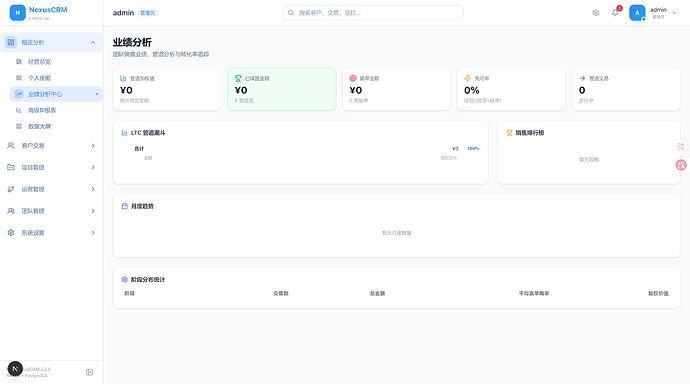Open the notification bell

pyautogui.click(x=615, y=13)
